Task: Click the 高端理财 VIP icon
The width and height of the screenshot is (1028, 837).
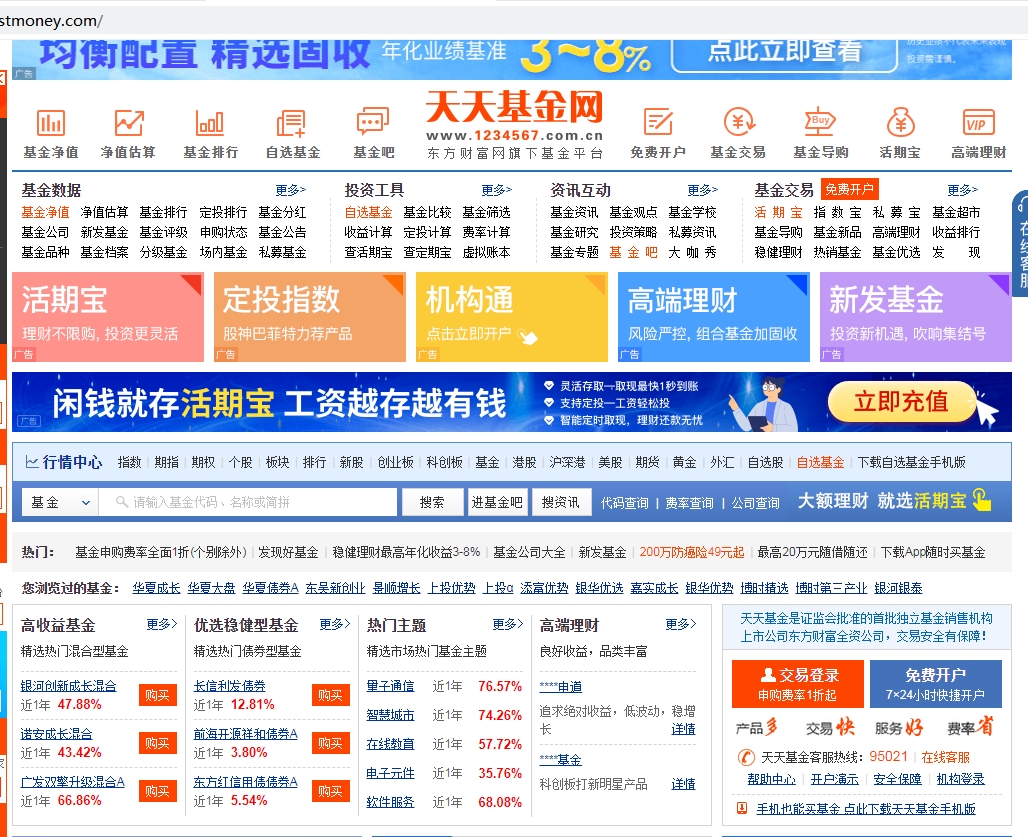Action: tap(979, 123)
